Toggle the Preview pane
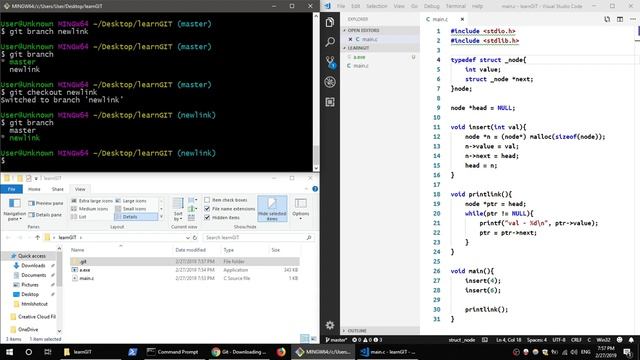 [x=46, y=203]
